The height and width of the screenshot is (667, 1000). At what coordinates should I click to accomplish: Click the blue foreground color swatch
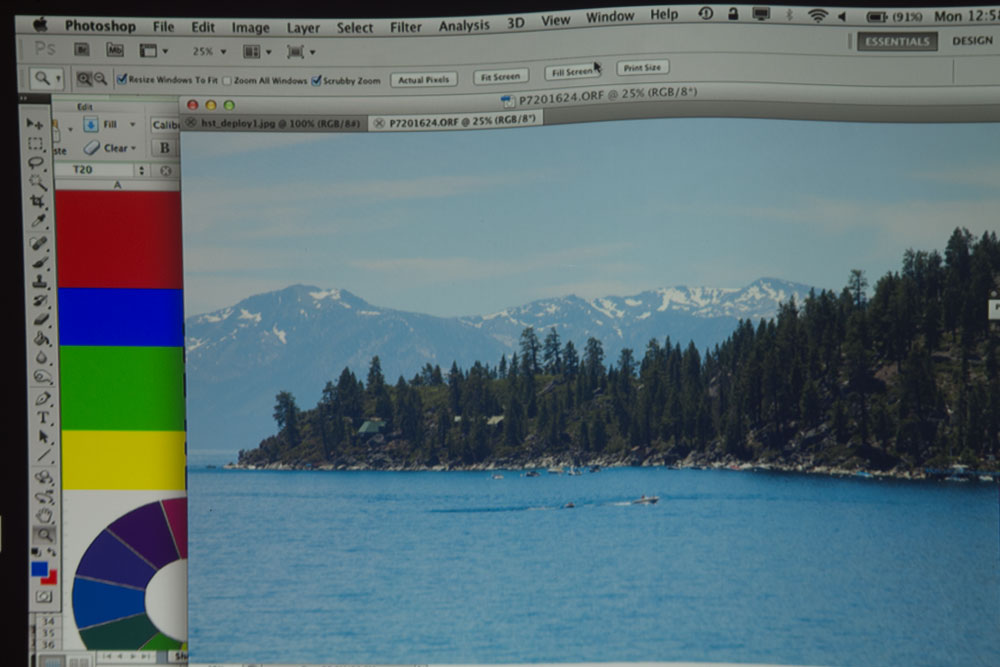(40, 568)
